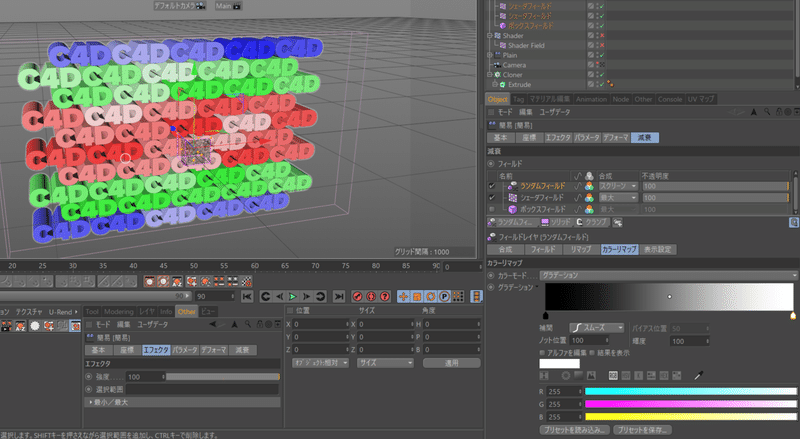This screenshot has width=800, height=439.
Task: Switch to the Tag tab
Action: click(x=518, y=99)
